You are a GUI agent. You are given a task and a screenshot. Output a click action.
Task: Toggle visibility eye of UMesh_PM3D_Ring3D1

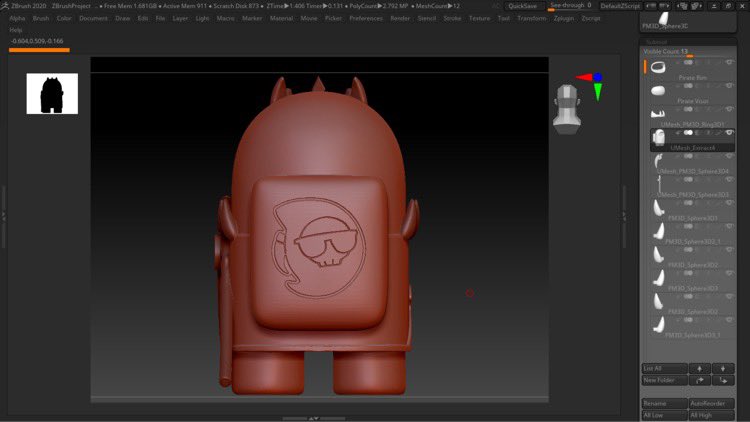(729, 109)
